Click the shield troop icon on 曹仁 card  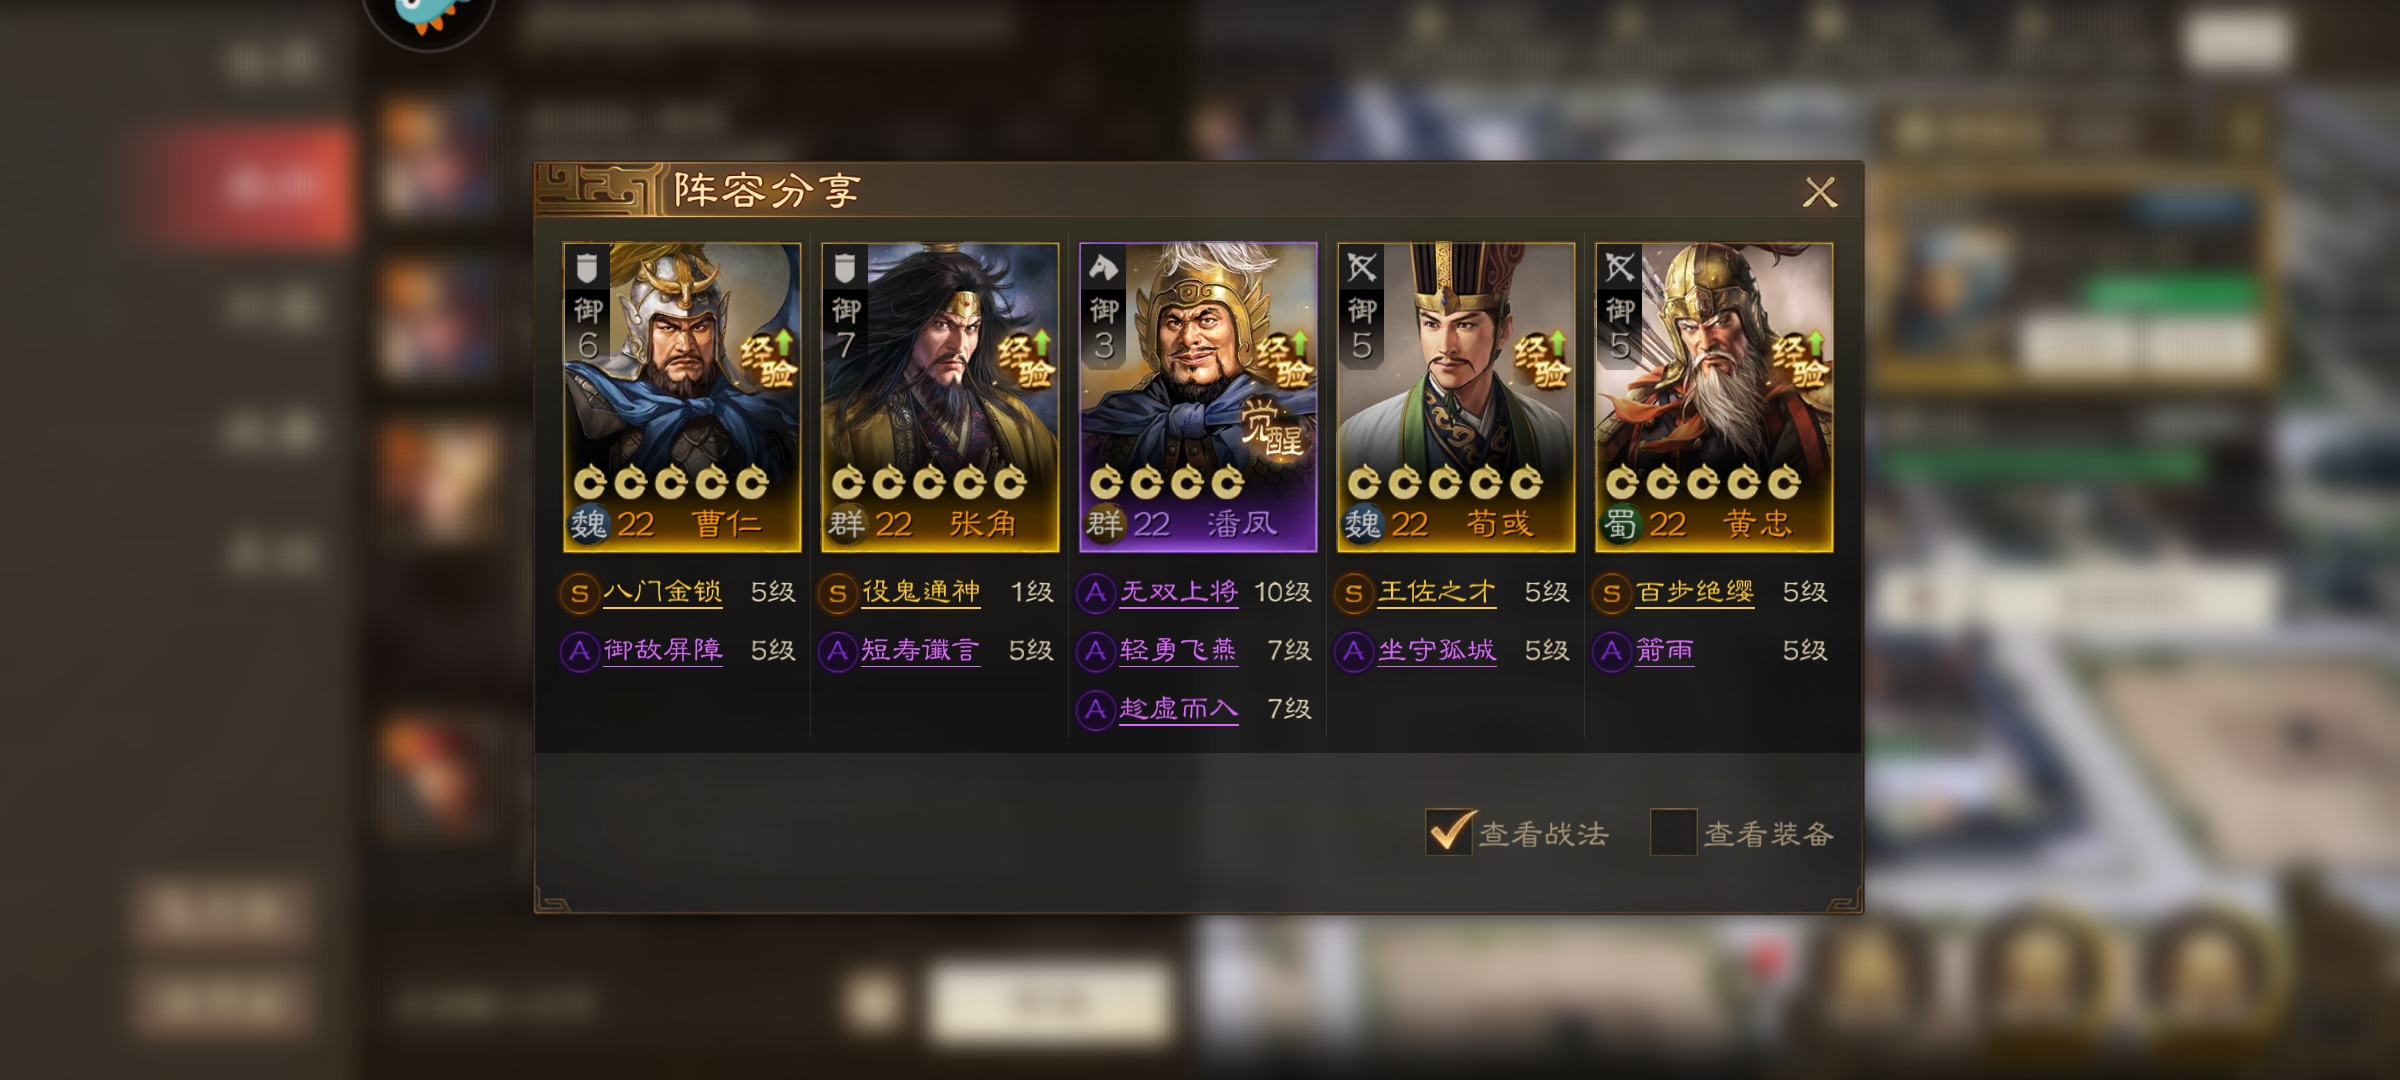point(587,268)
